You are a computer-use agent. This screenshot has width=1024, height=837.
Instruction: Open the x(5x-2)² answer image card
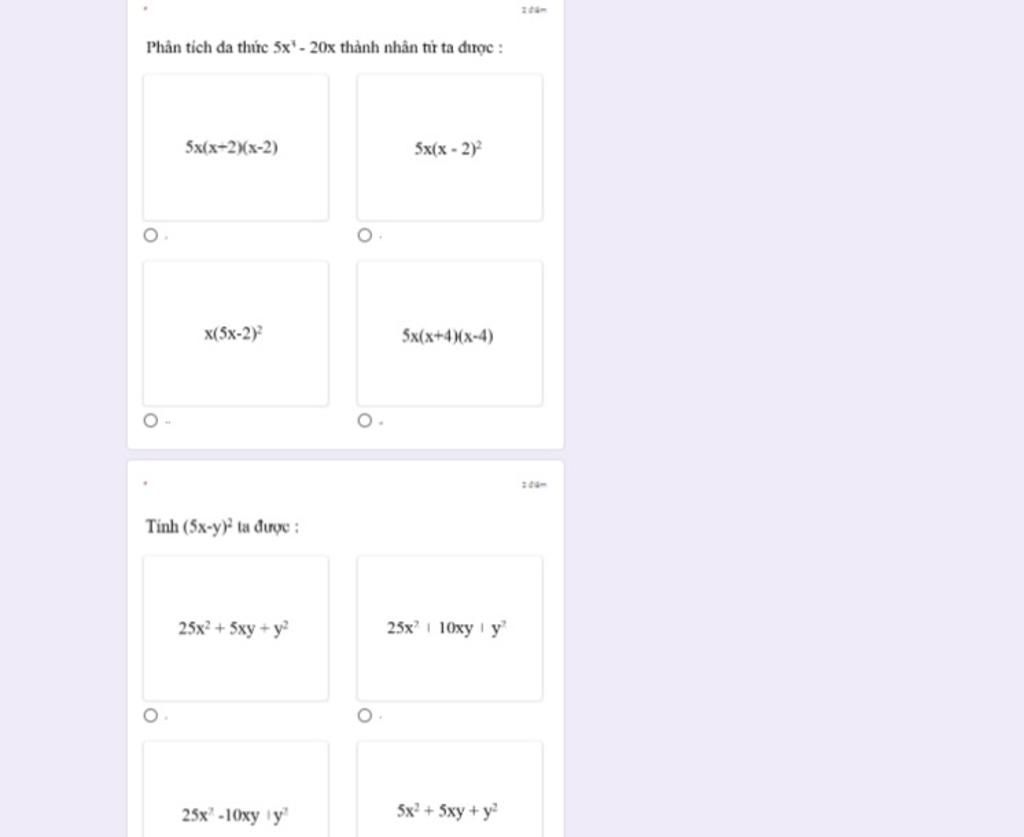pos(236,333)
